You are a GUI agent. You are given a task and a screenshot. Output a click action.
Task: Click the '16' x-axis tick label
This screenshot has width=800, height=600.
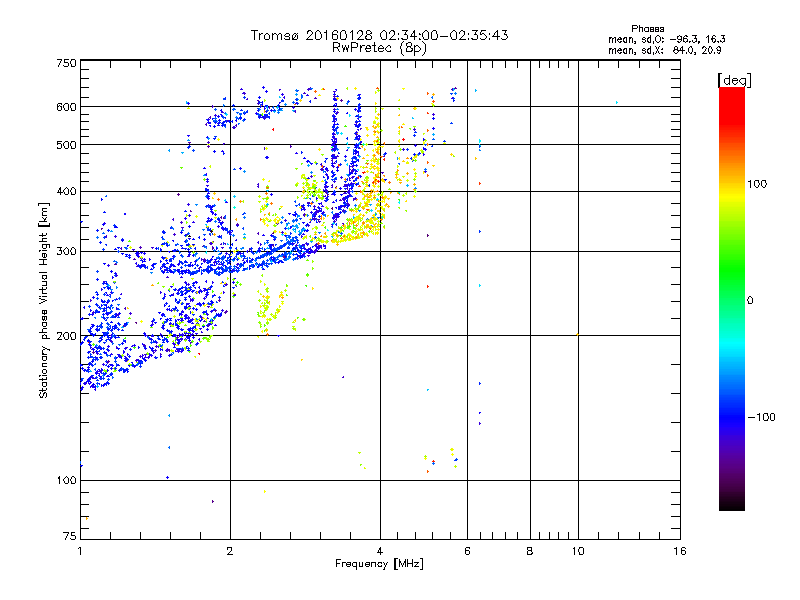[680, 551]
